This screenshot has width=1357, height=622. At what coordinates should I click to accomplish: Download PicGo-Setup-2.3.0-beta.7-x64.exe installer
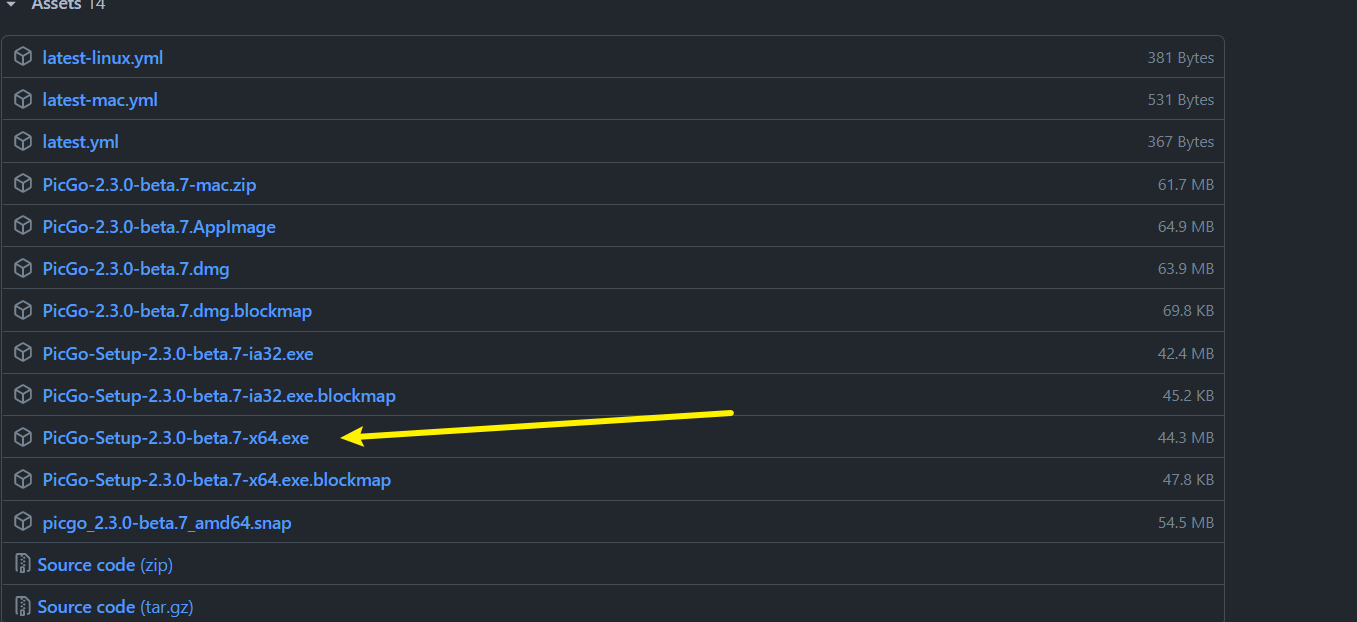coord(176,438)
